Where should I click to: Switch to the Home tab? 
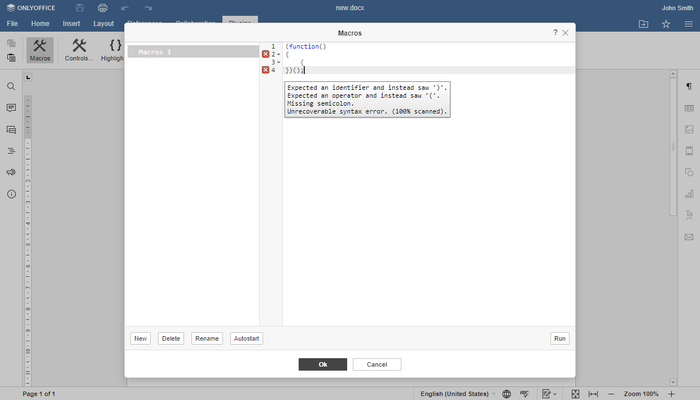pos(40,24)
